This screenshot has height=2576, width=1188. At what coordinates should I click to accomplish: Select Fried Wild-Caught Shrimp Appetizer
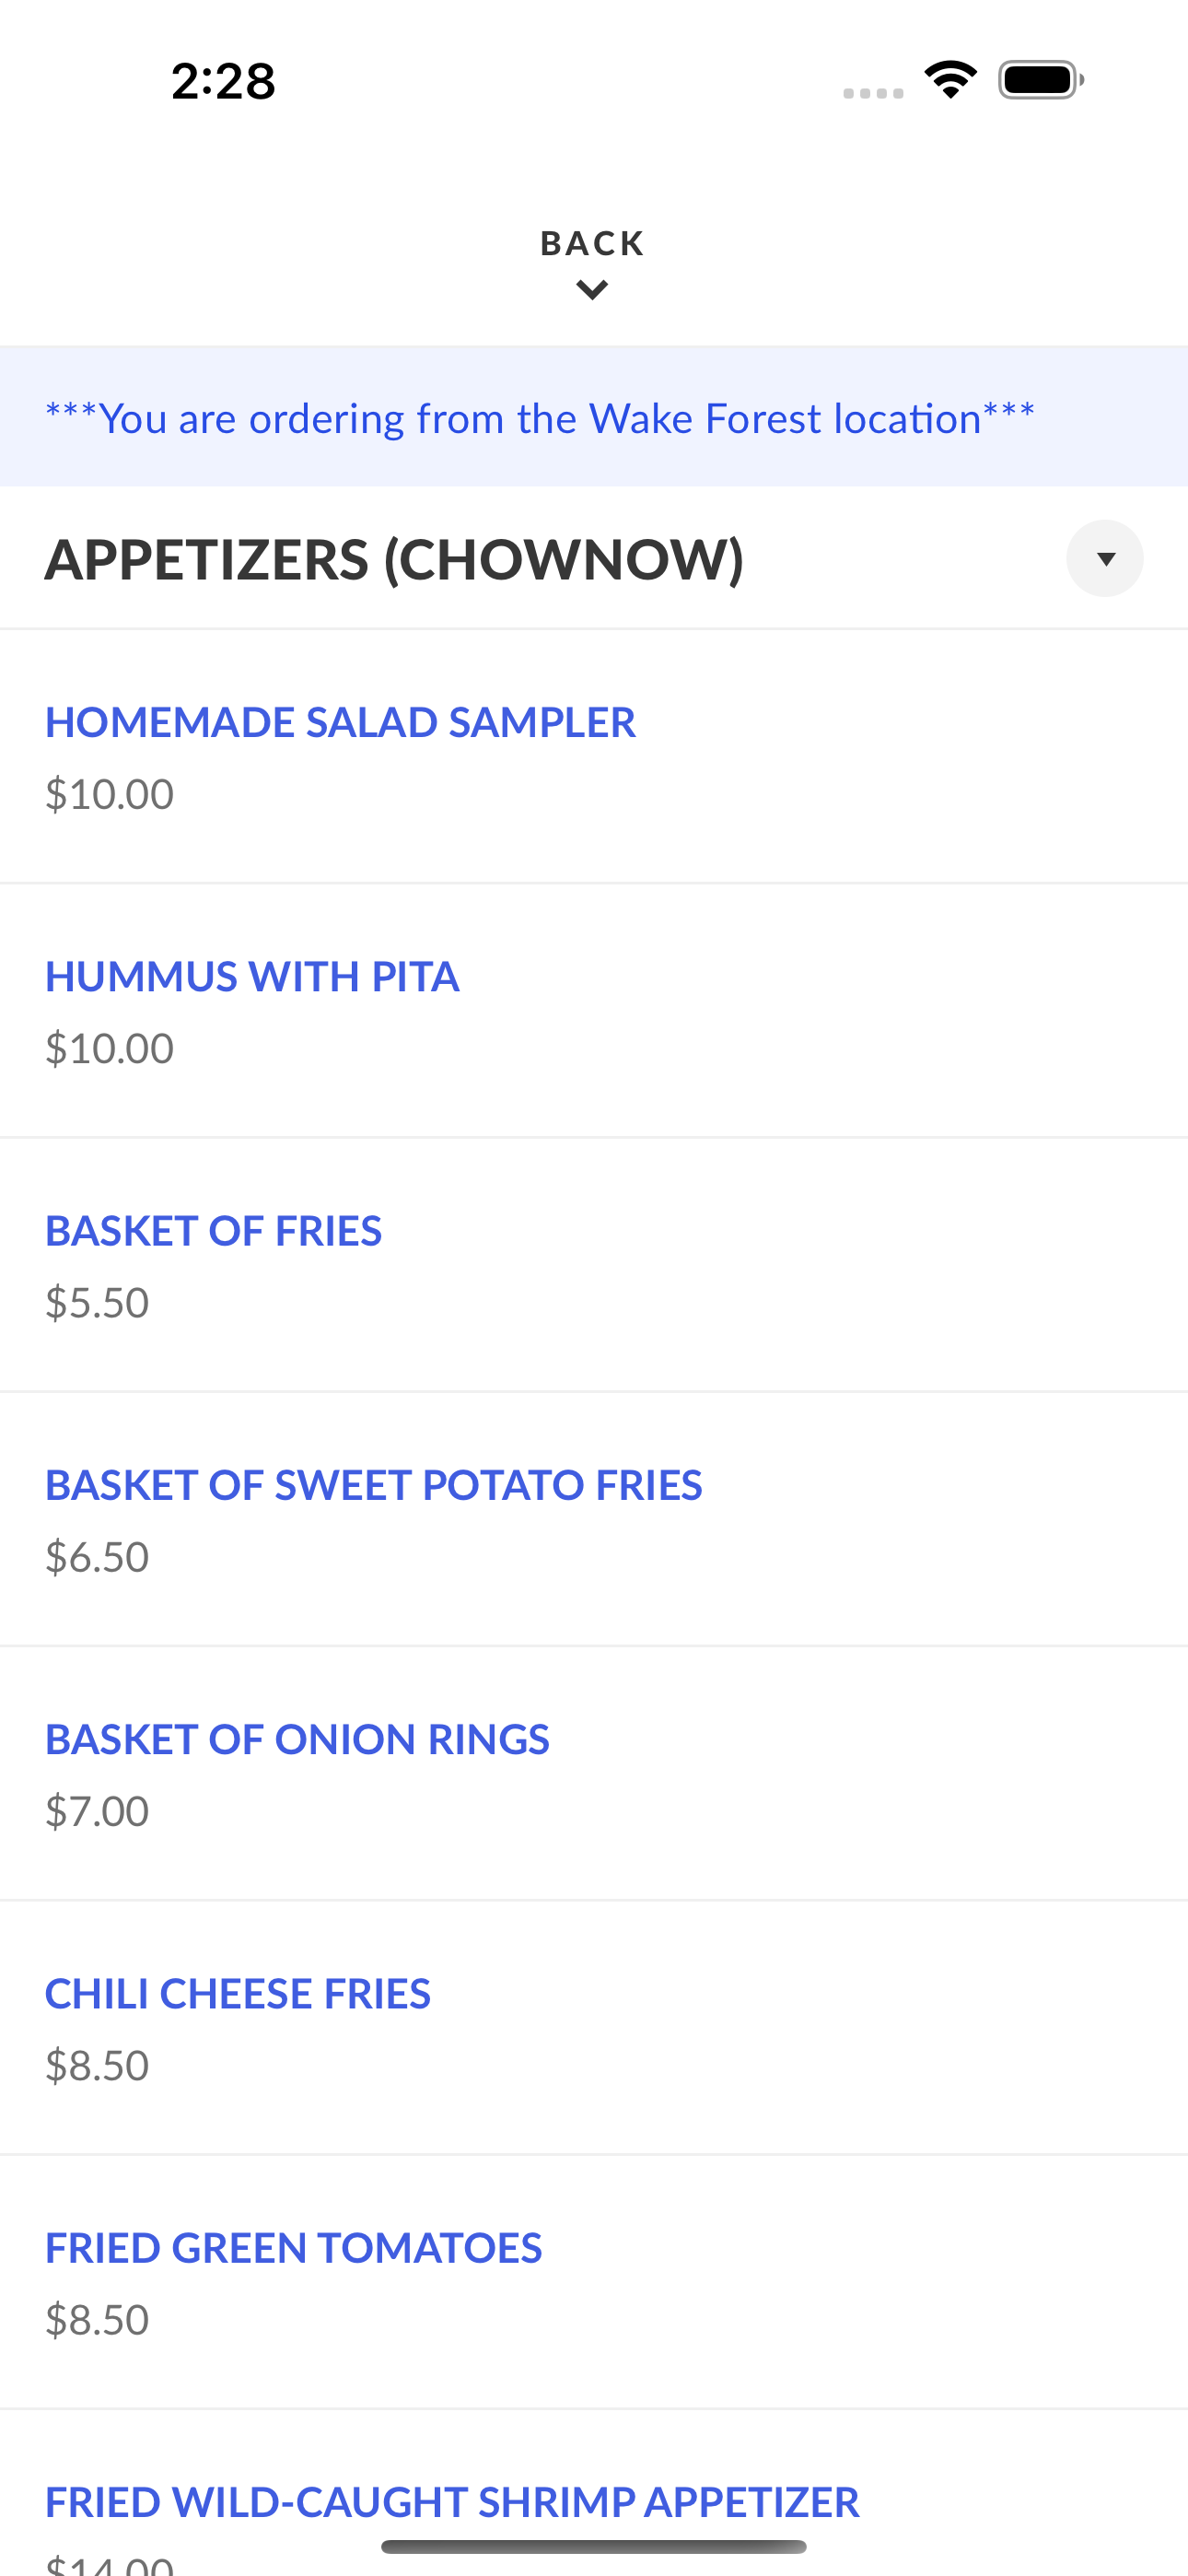coord(594,2493)
